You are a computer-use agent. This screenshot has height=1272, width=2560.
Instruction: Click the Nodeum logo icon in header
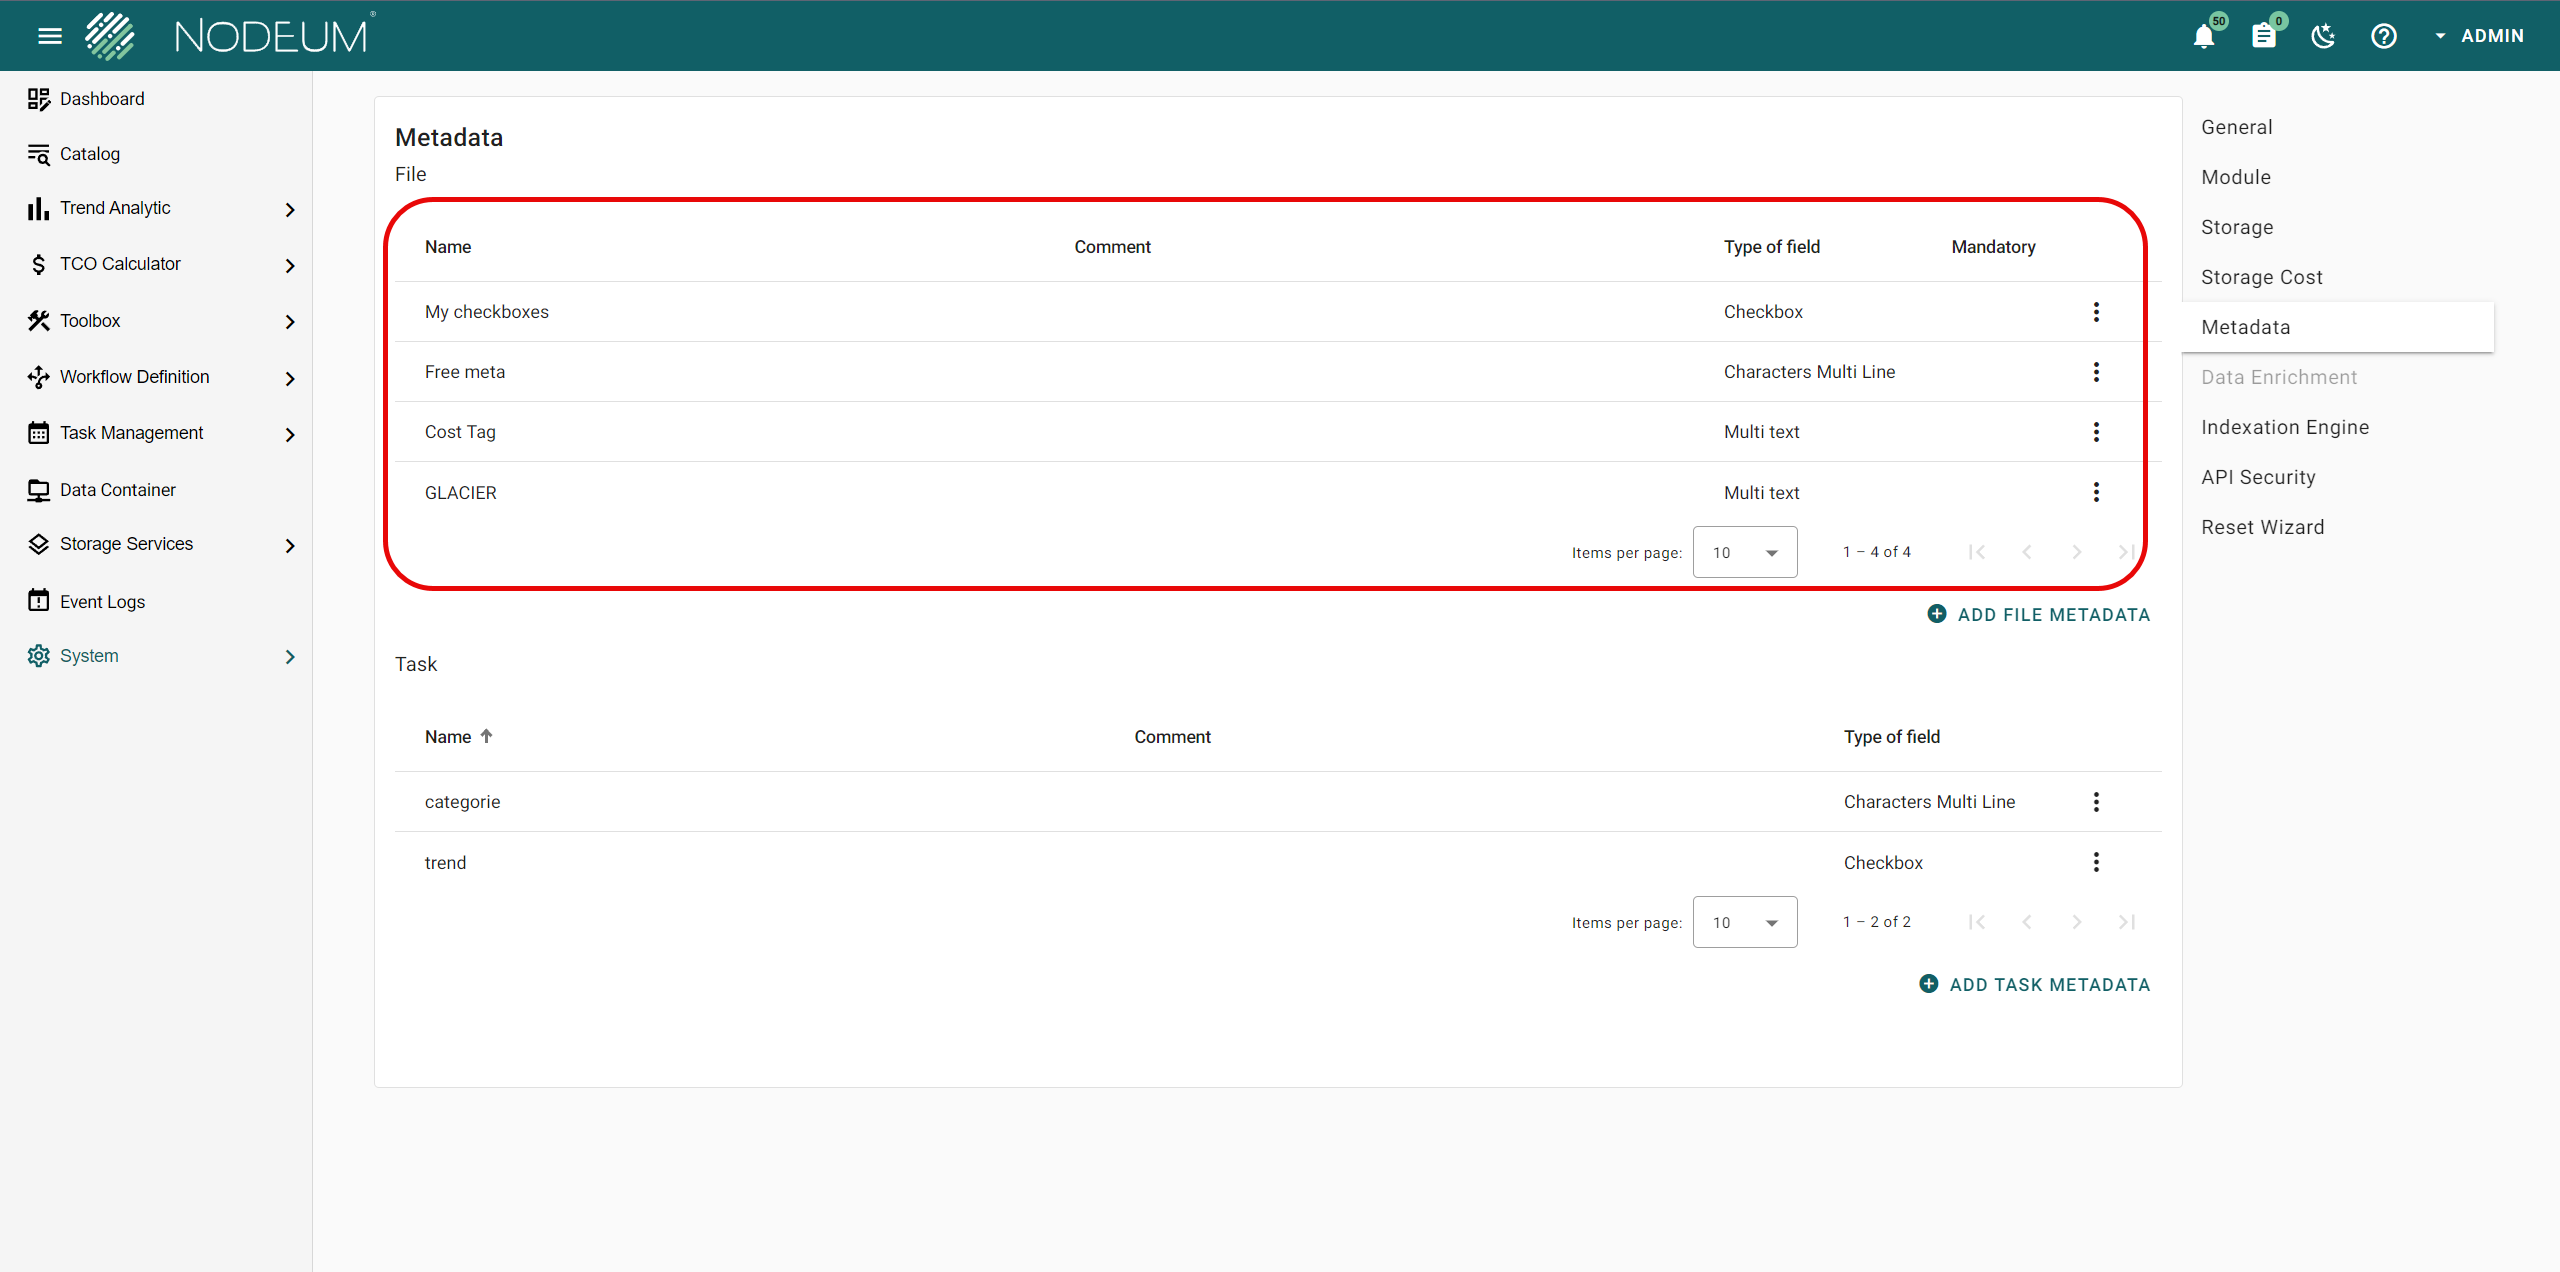click(x=108, y=36)
